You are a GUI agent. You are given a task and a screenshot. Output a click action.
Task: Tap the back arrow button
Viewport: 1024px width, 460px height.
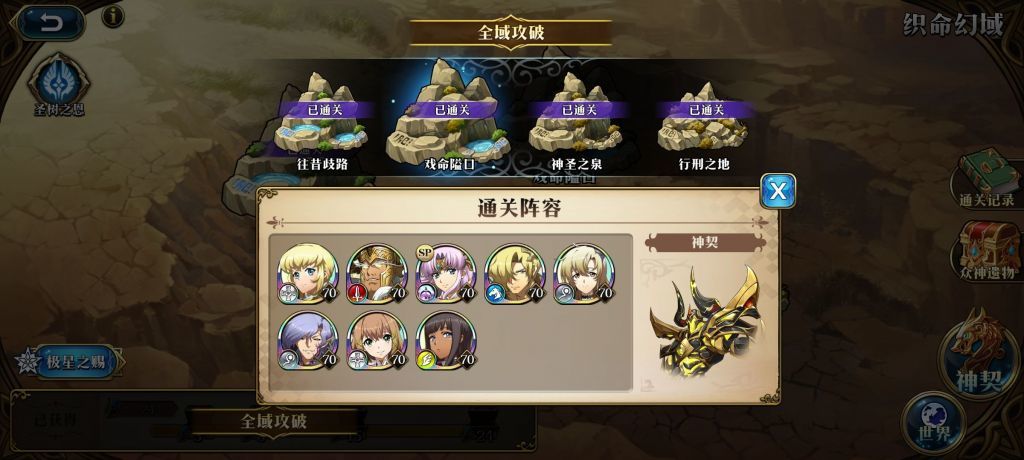click(x=50, y=23)
